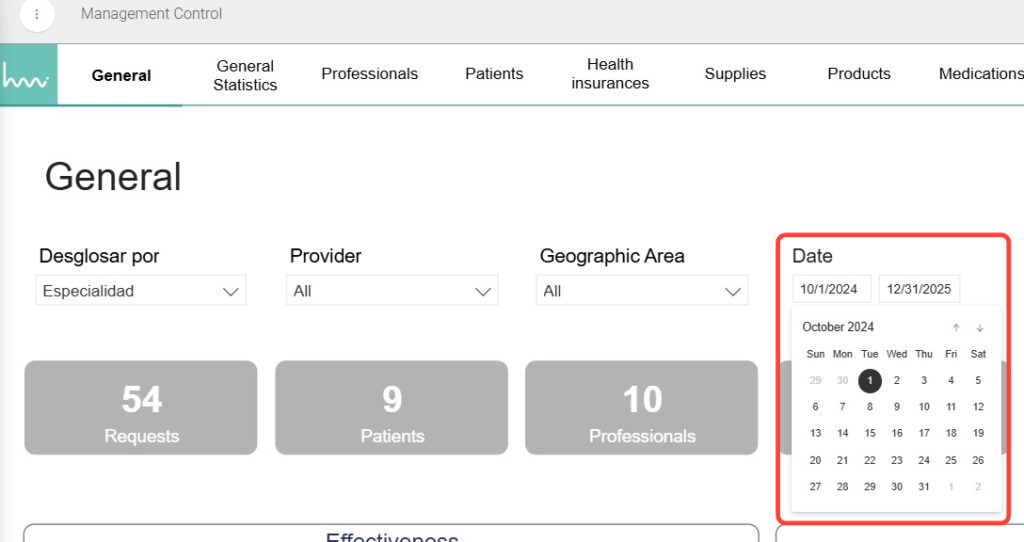This screenshot has width=1024, height=542.
Task: Click the 10 Professionals card
Action: tap(641, 408)
